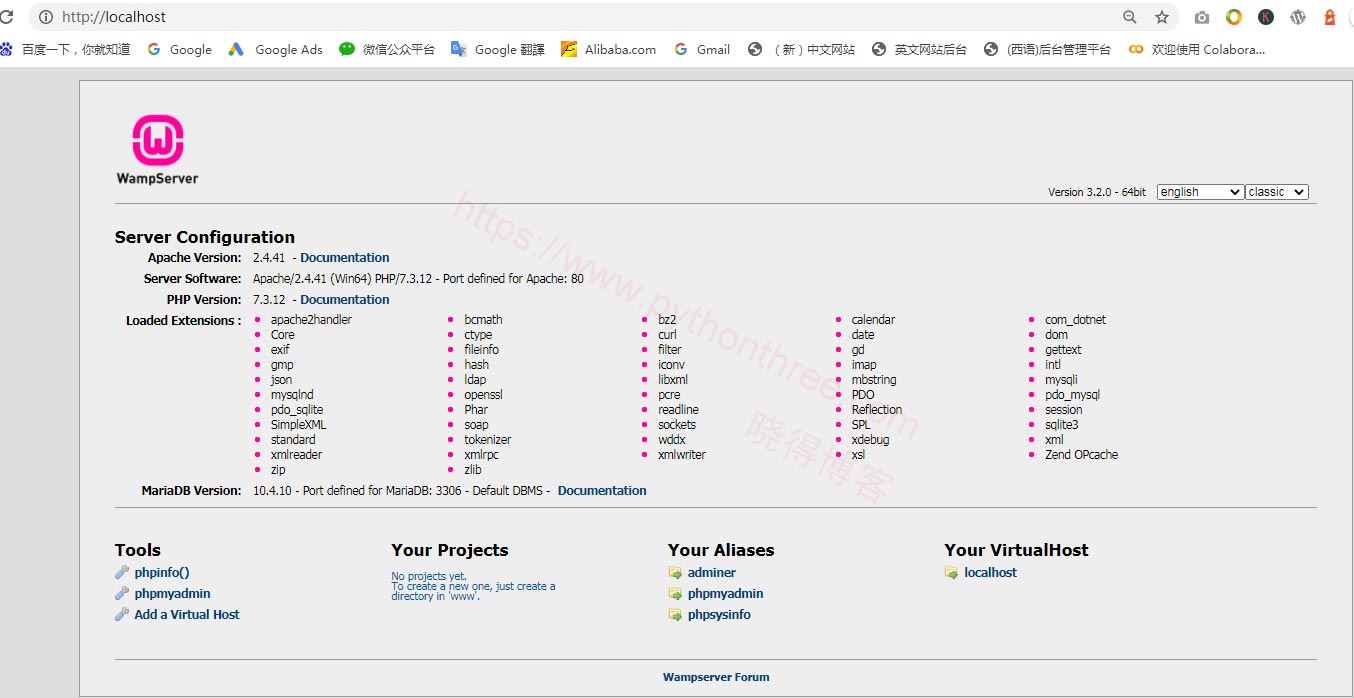The image size is (1354, 698).
Task: Click the Google Translate bookmark icon
Action: click(459, 49)
